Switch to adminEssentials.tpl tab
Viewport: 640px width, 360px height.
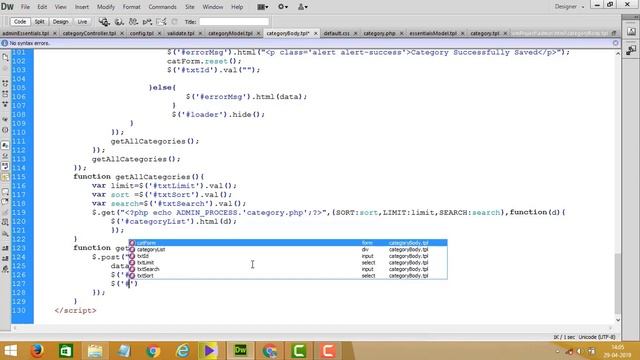point(25,33)
